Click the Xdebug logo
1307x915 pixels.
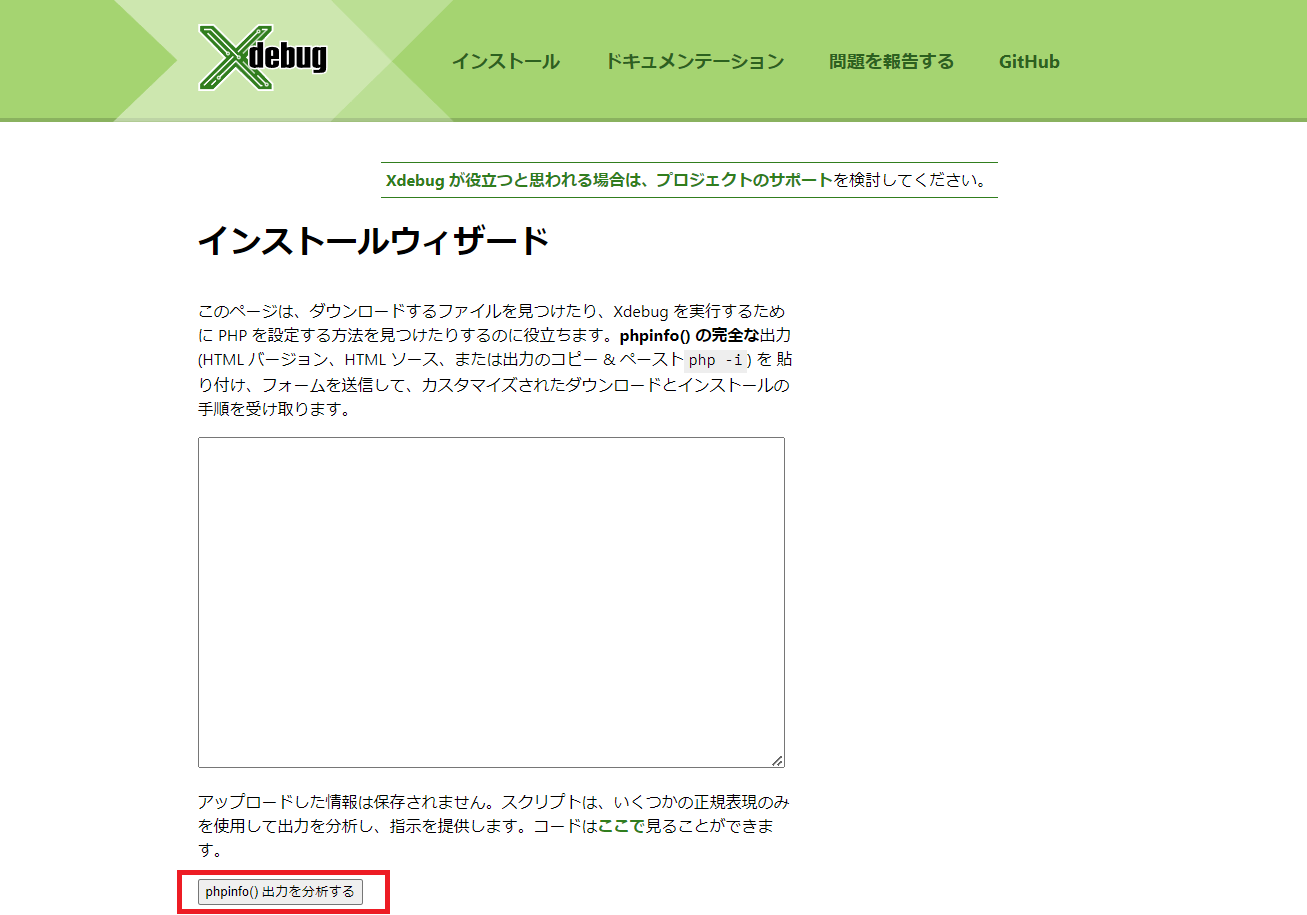click(x=262, y=57)
